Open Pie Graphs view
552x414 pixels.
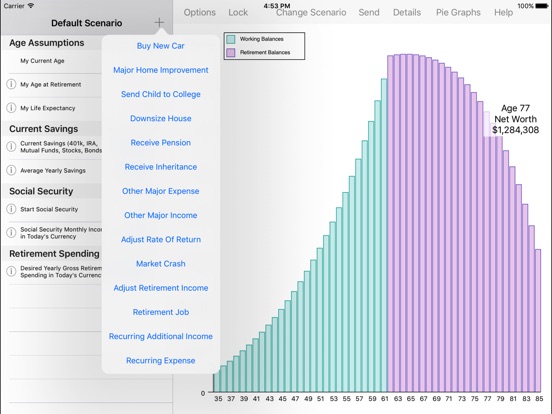pos(458,13)
